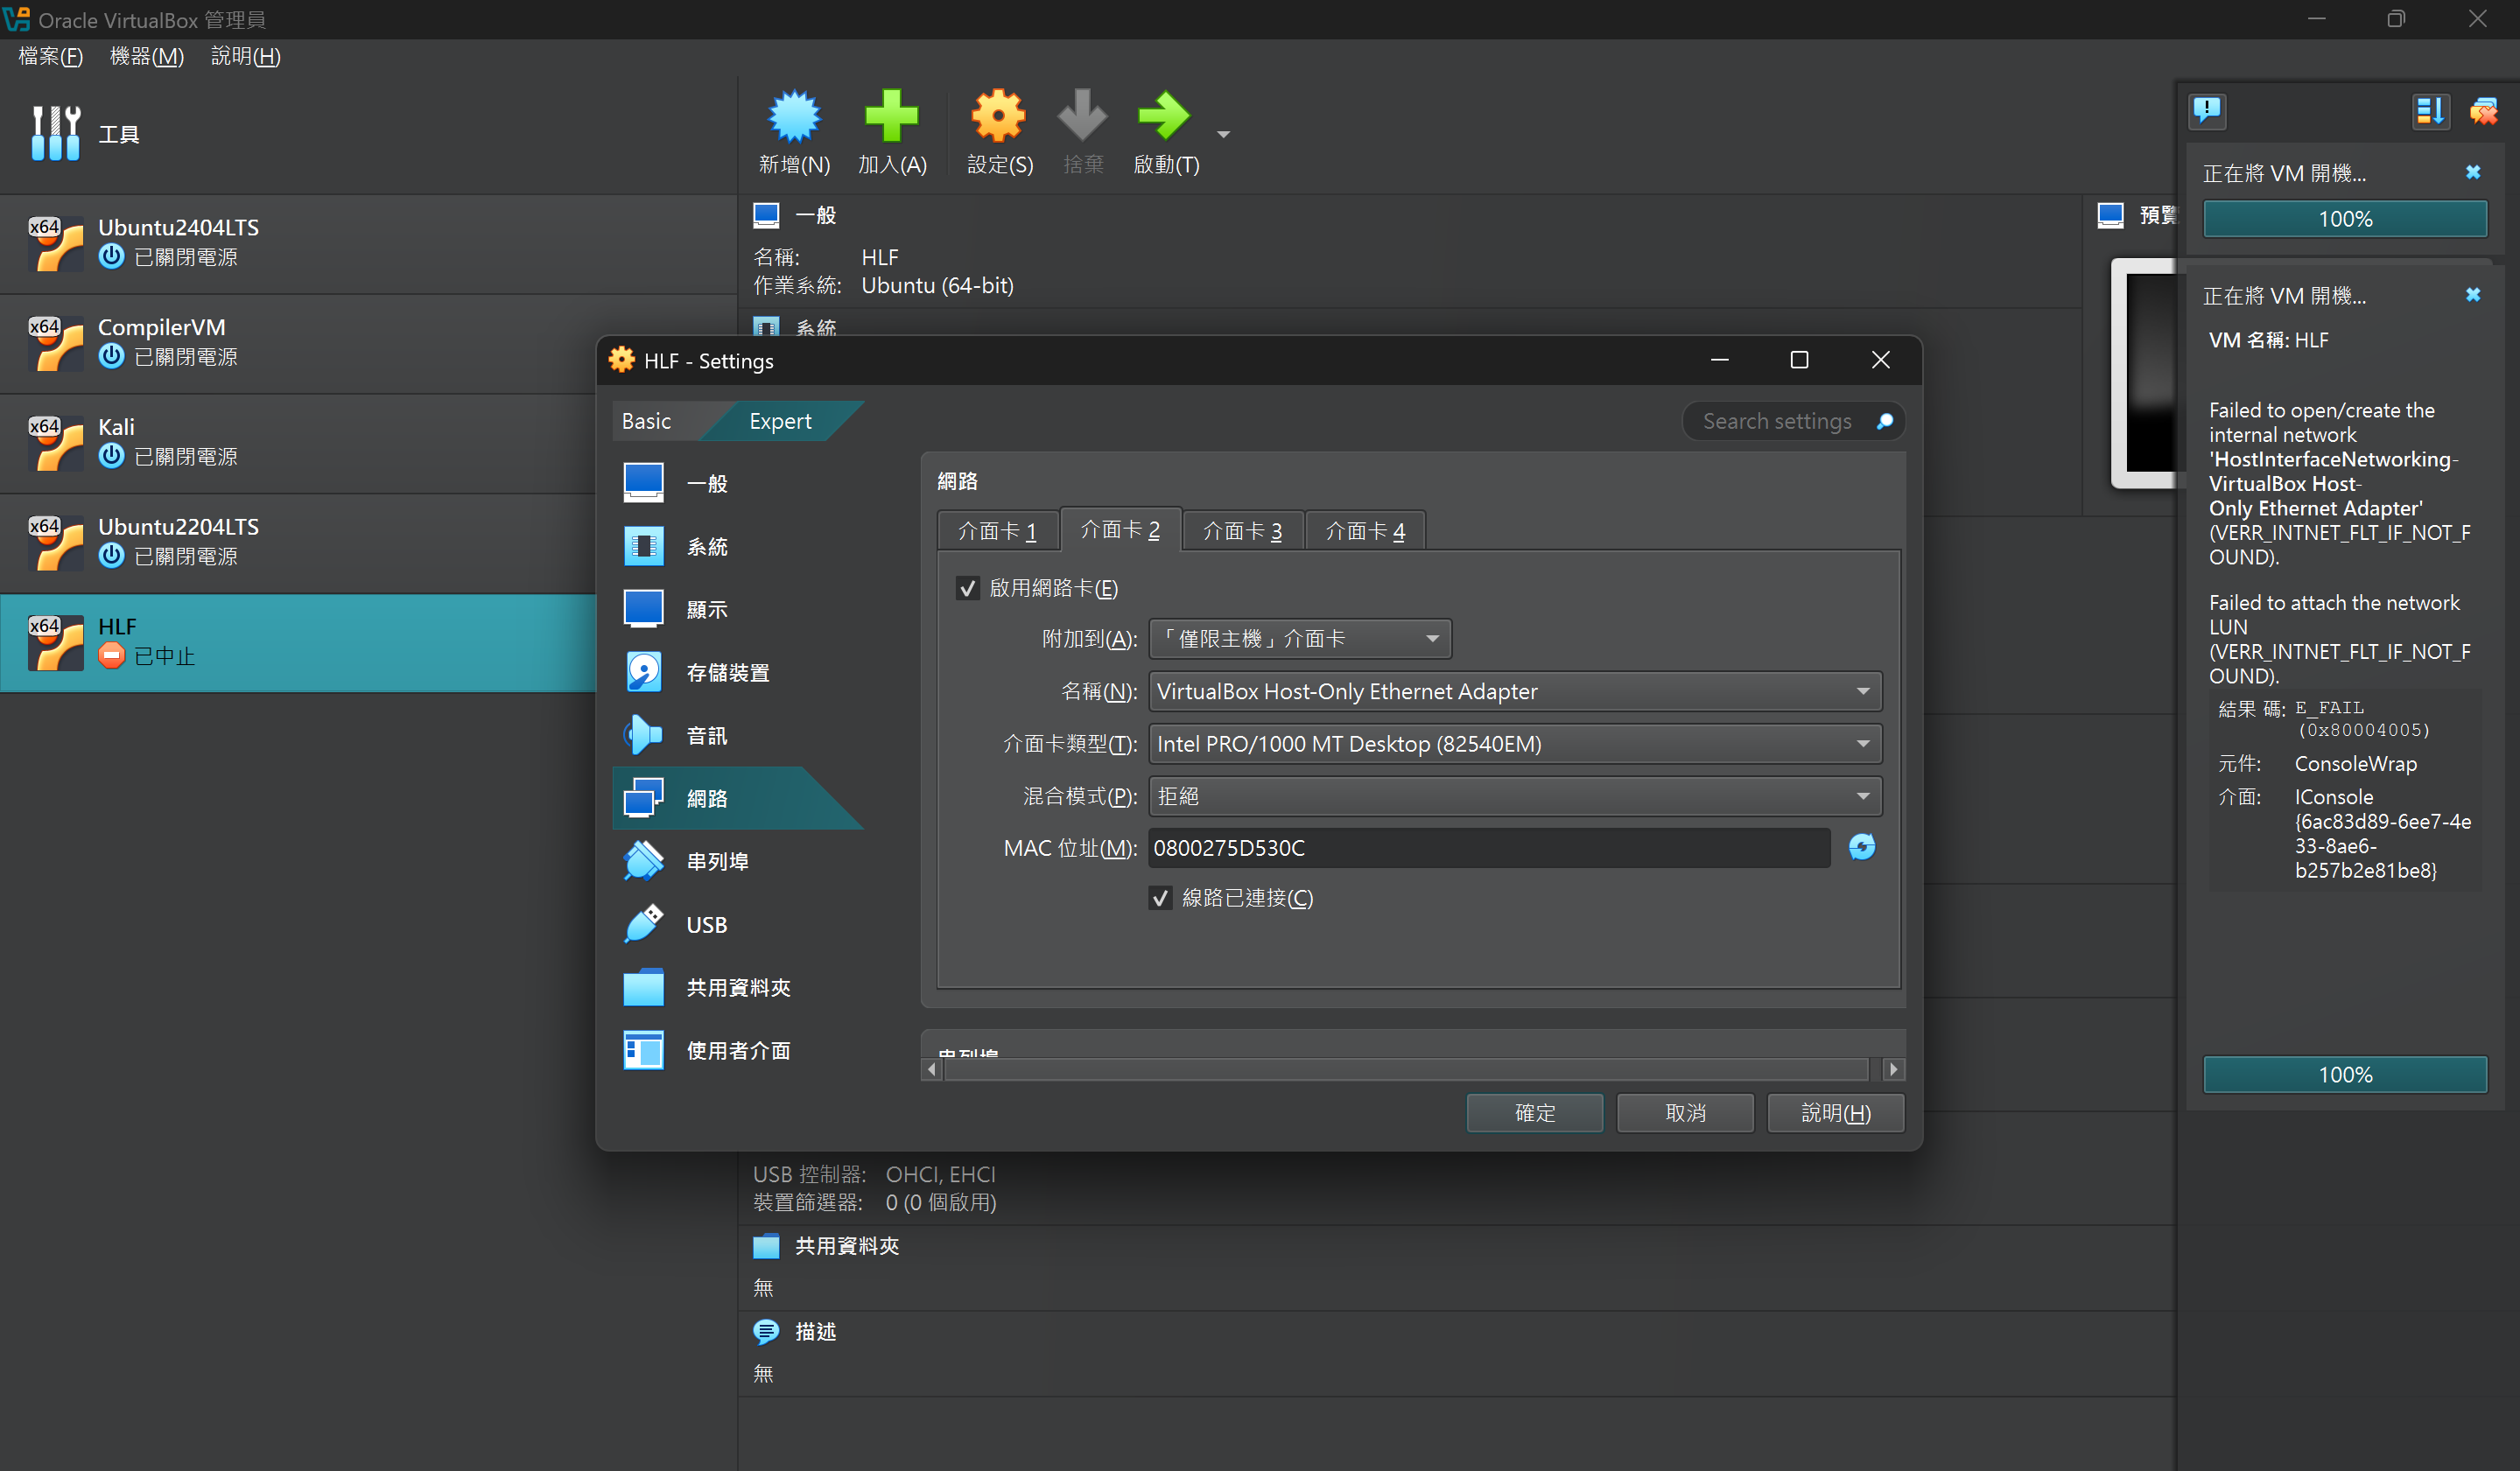
Task: Open the 共用資料夾 shared folders category
Action: [x=738, y=987]
